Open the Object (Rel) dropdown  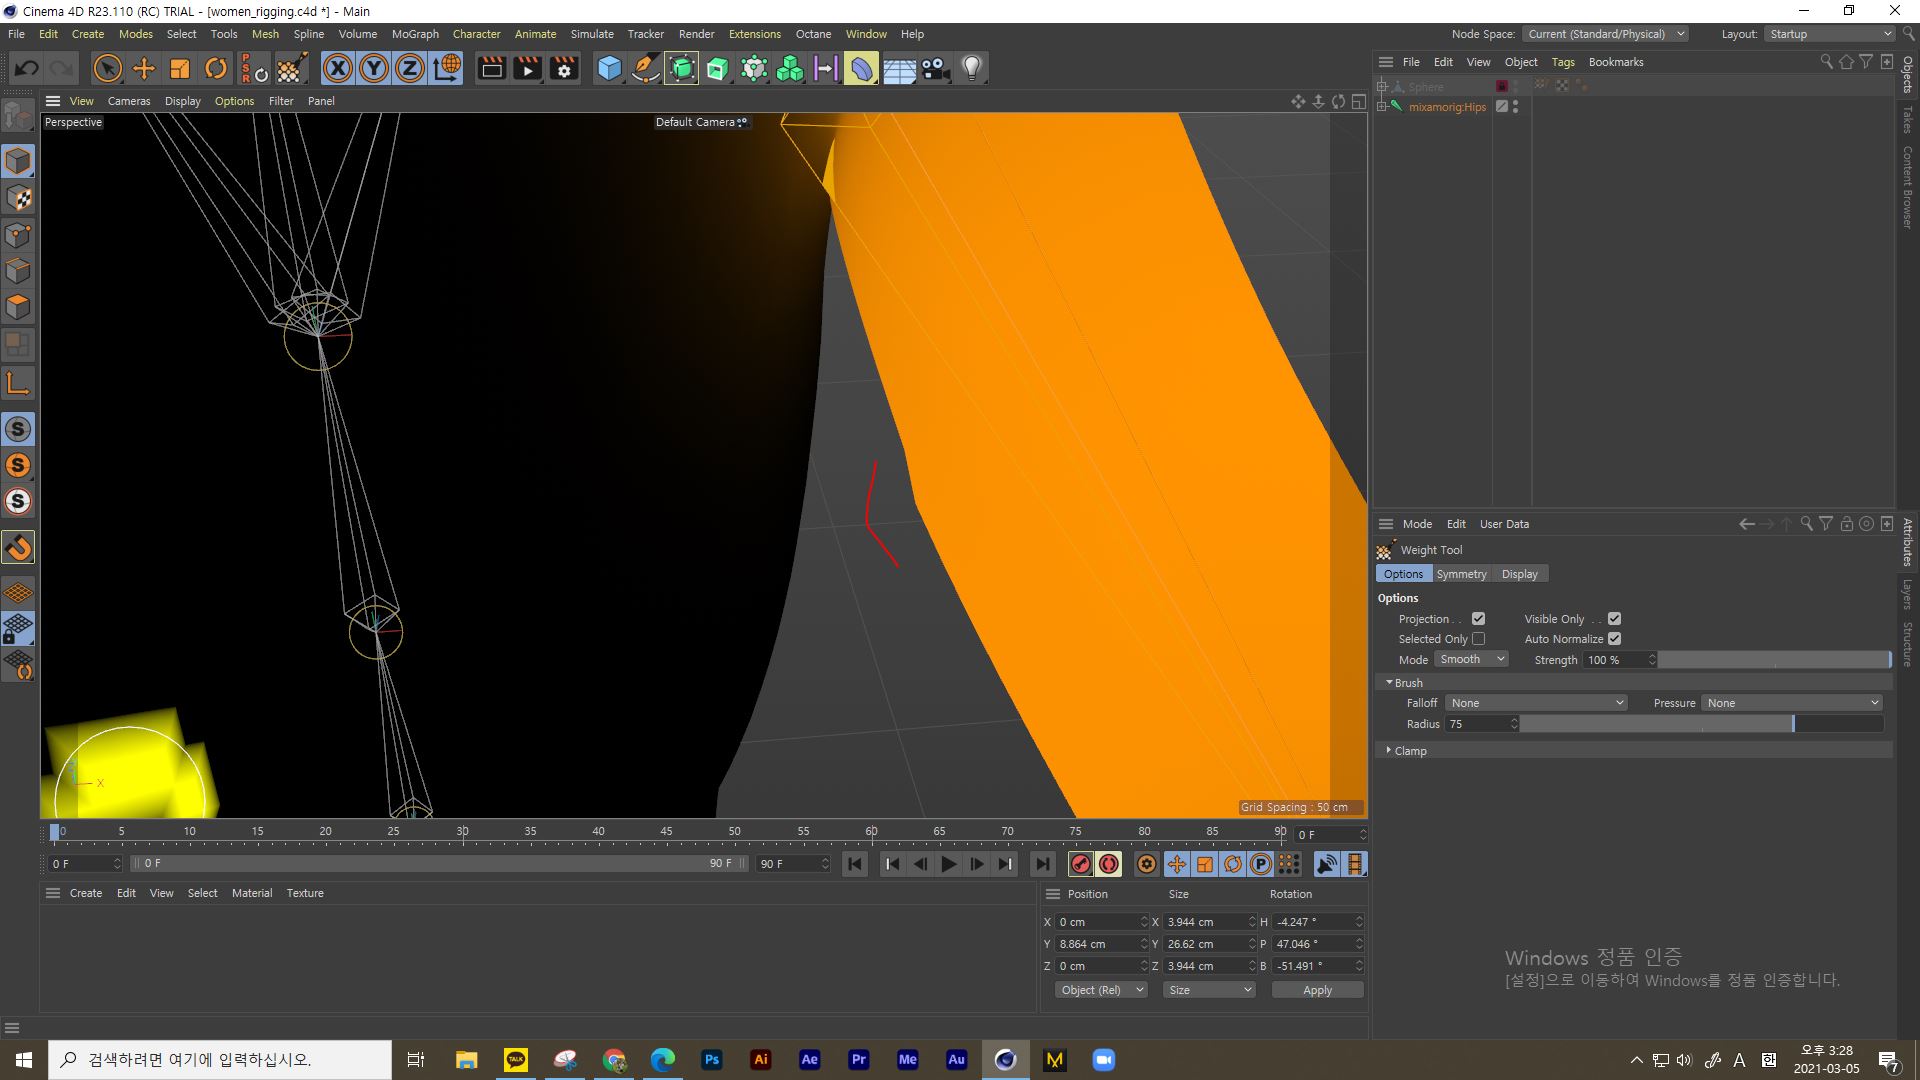[x=1101, y=990]
